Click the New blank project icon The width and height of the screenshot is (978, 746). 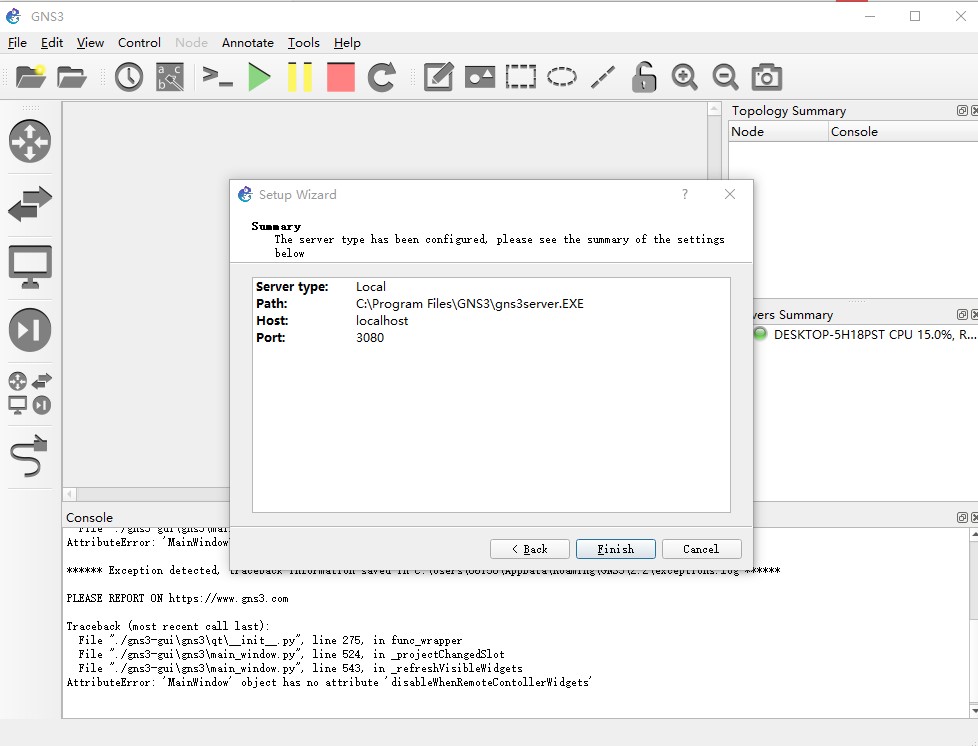click(x=31, y=77)
